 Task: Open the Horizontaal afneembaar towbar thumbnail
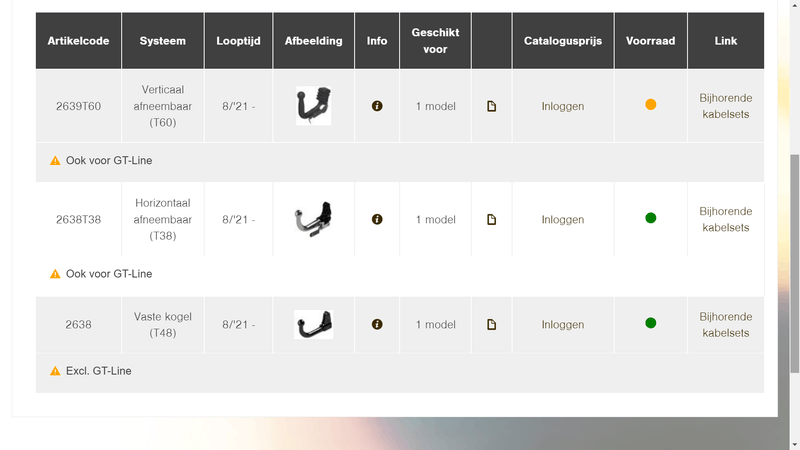tap(313, 219)
